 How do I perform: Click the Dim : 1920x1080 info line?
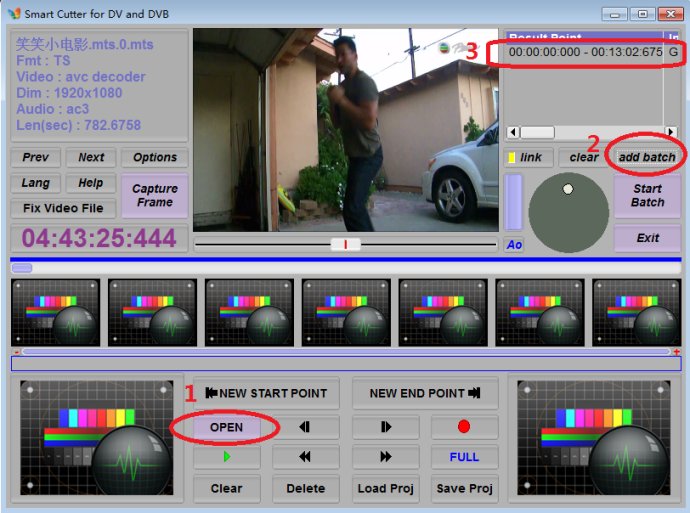(x=69, y=93)
